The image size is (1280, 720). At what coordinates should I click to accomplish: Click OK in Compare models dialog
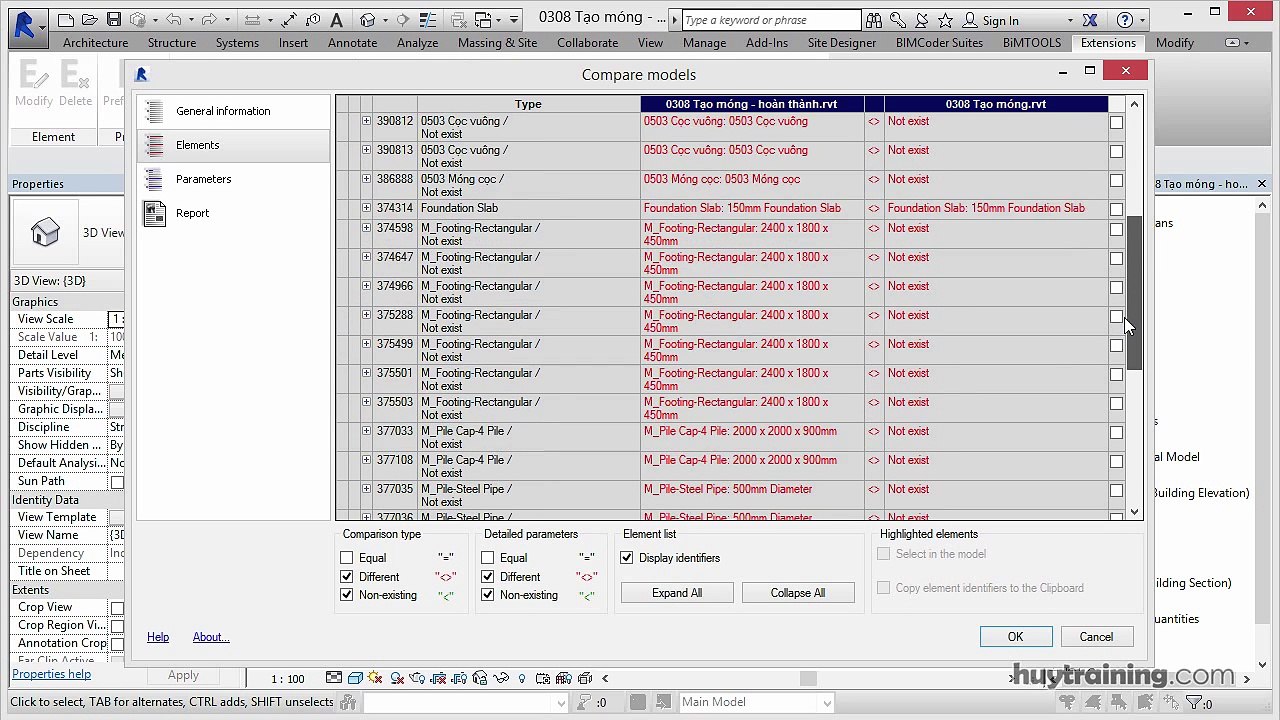(x=1015, y=637)
